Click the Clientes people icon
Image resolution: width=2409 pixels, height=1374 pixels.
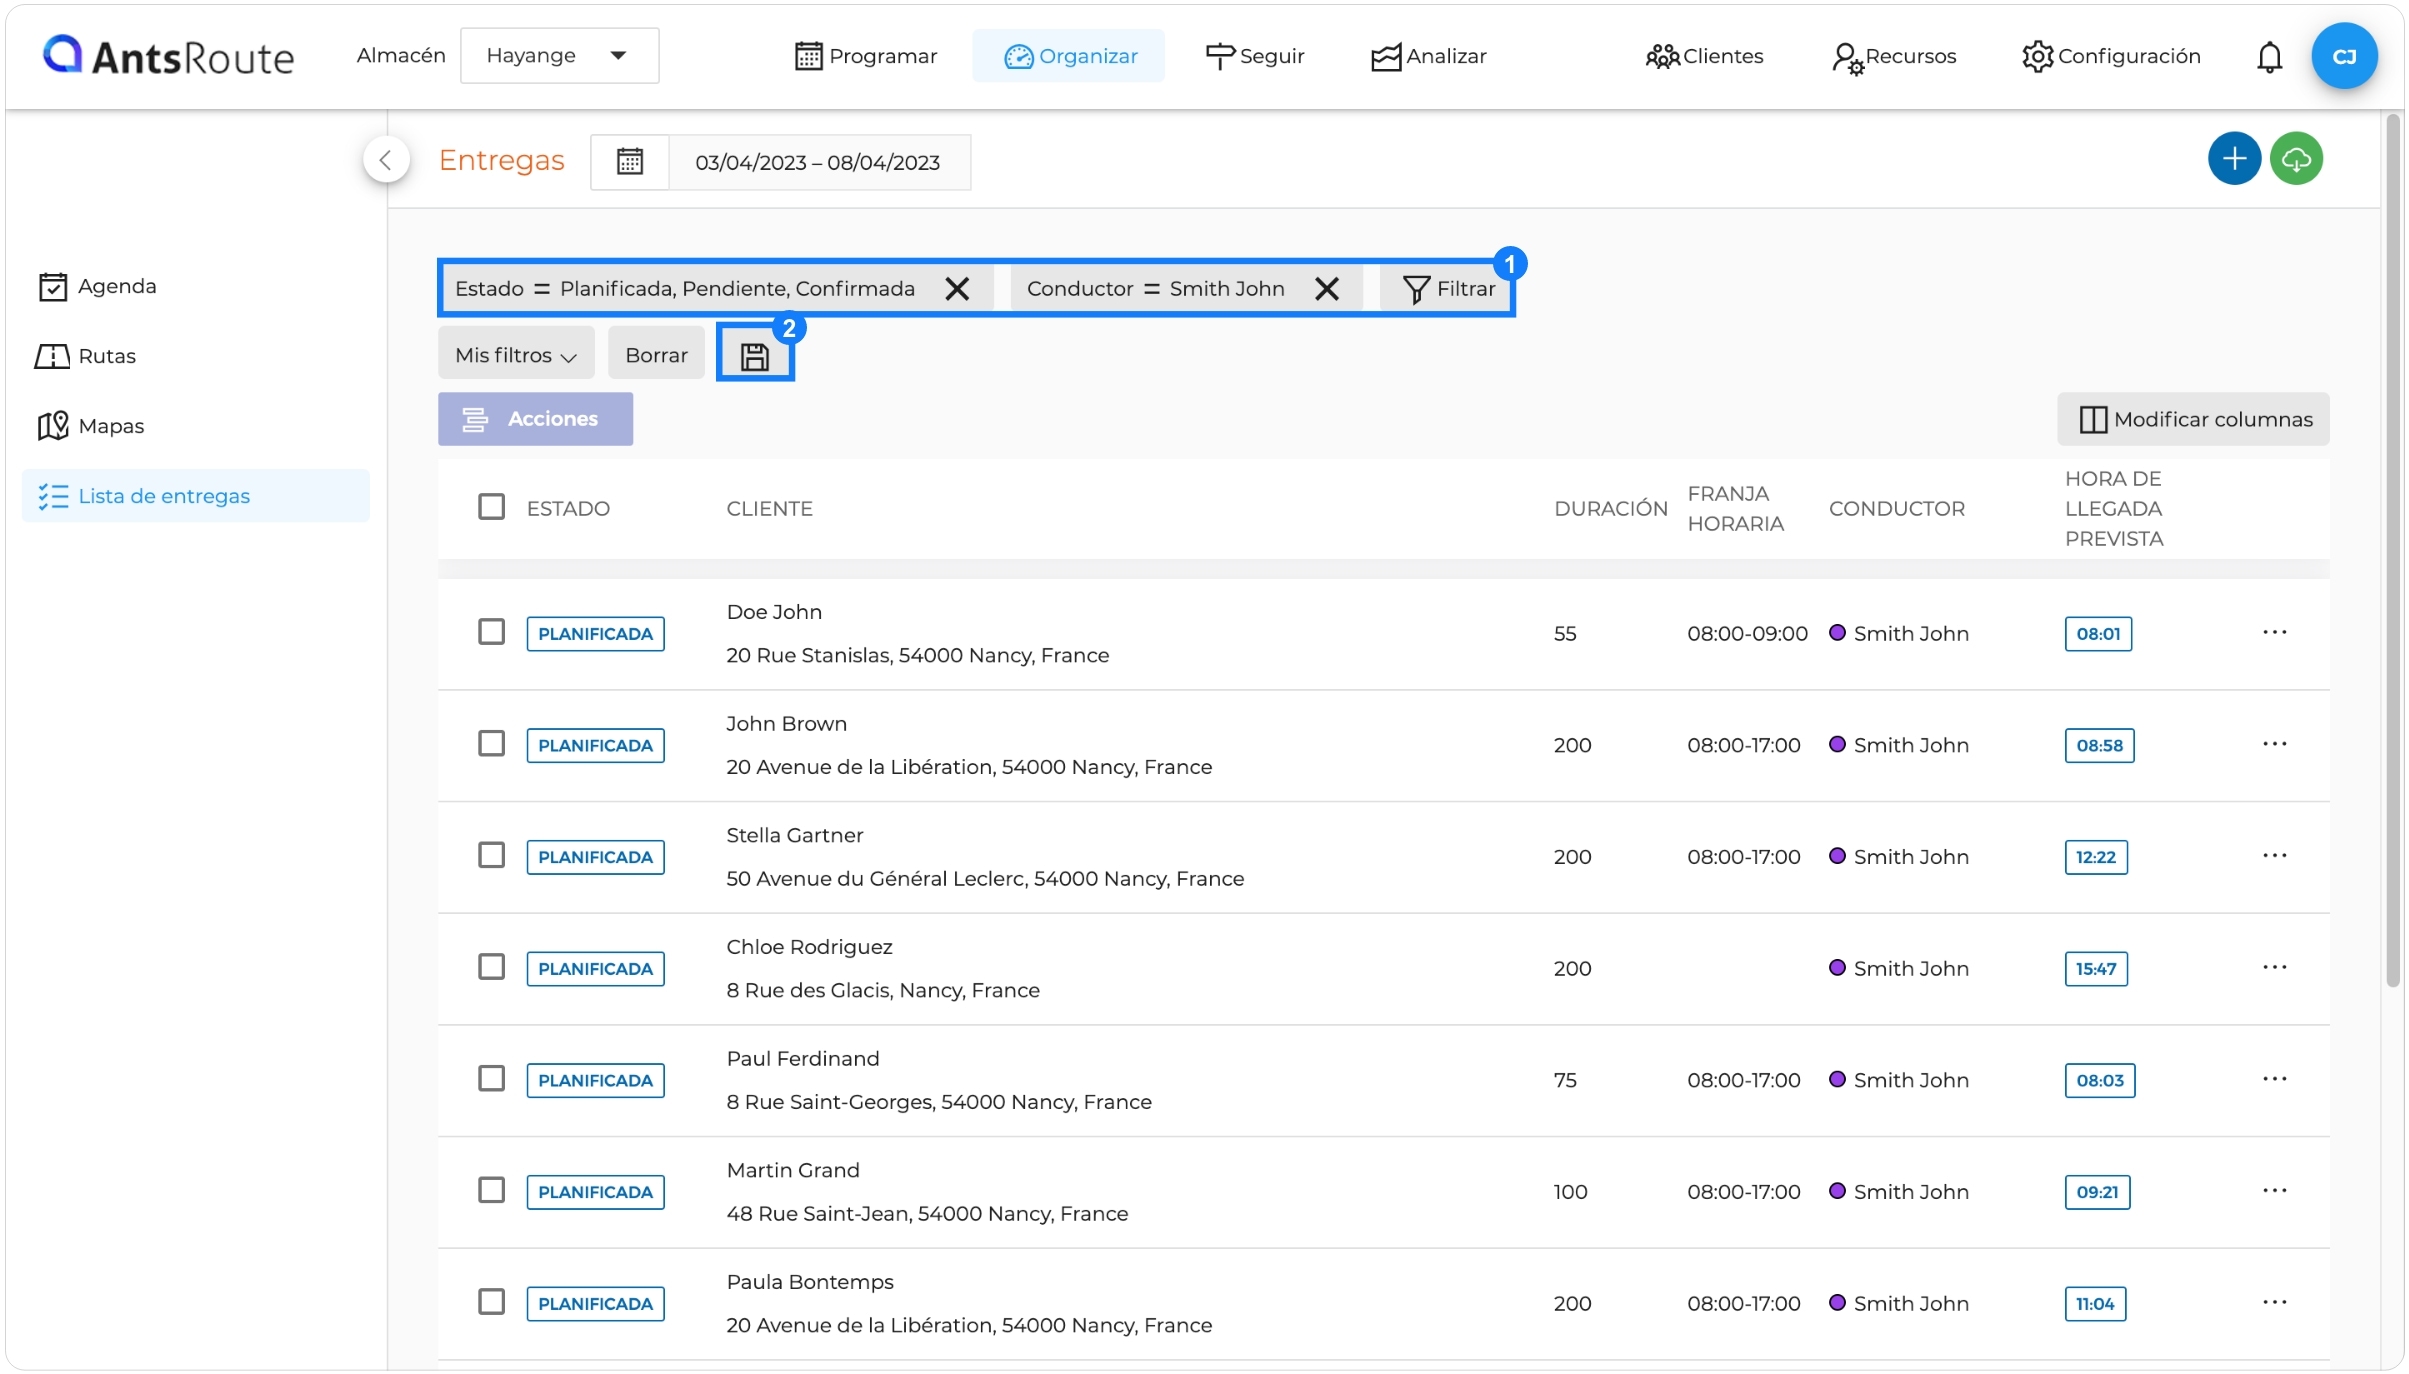[x=1662, y=57]
